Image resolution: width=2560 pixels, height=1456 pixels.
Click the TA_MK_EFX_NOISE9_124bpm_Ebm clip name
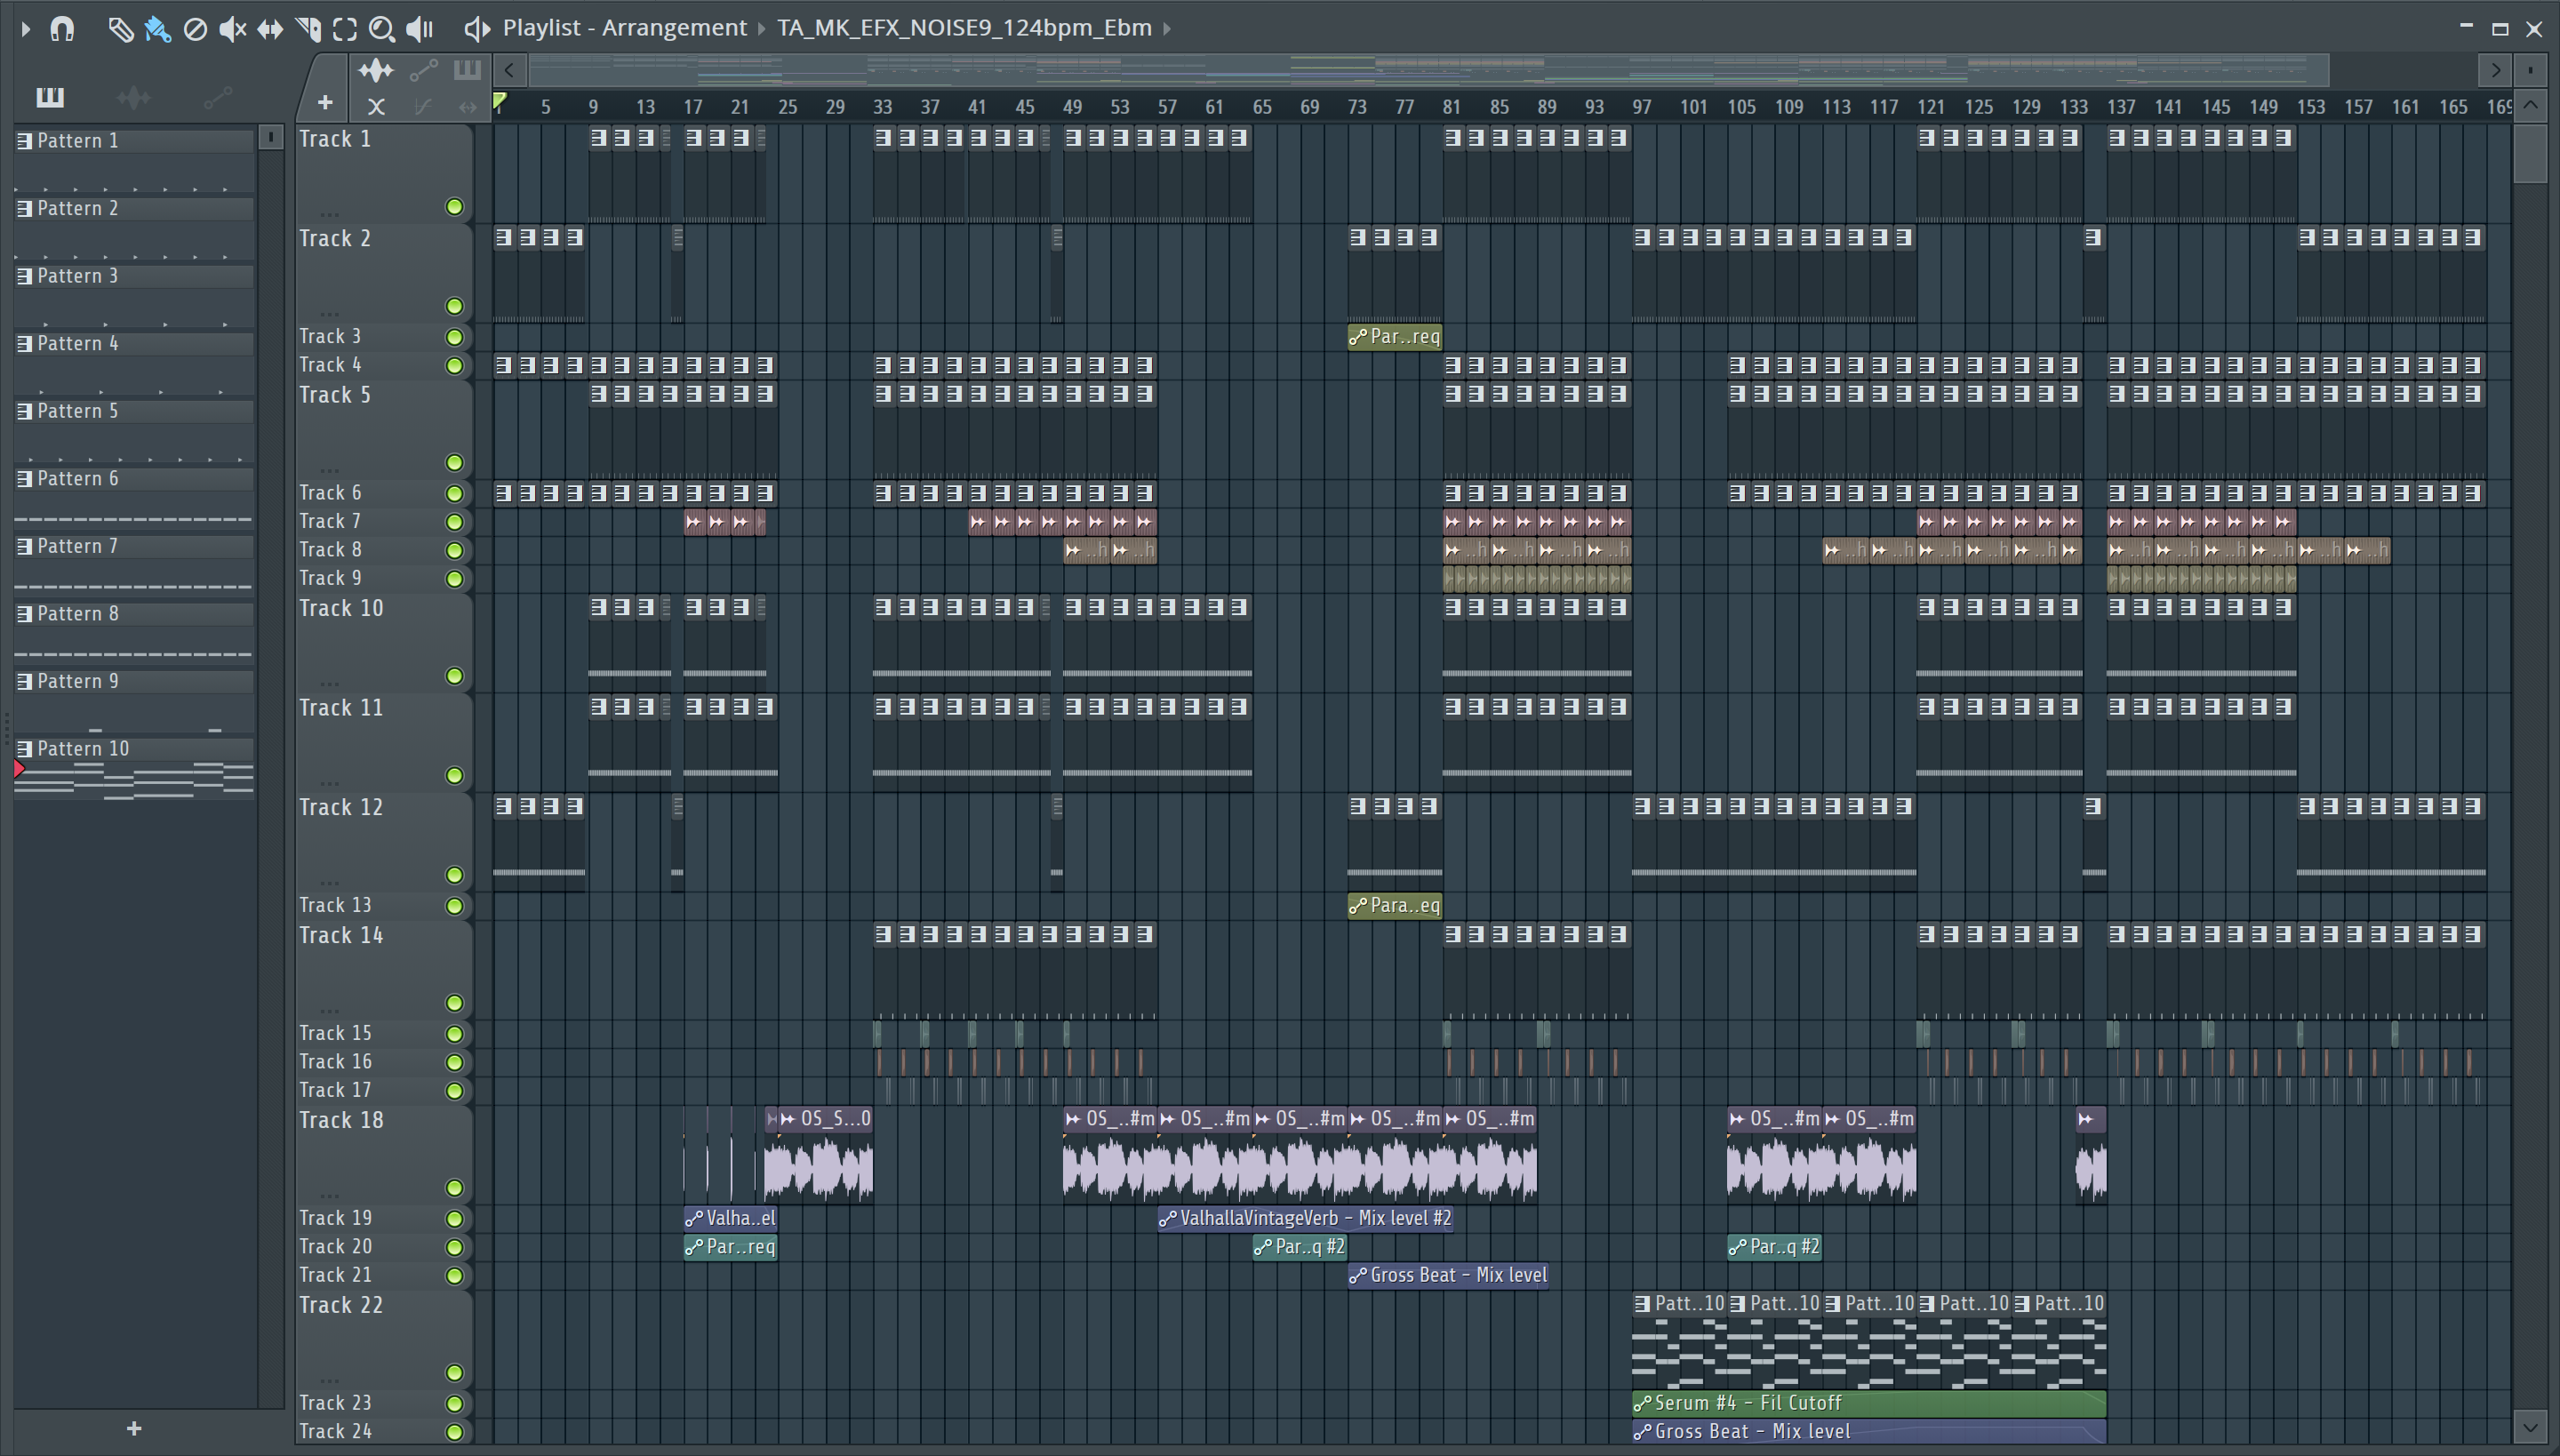pos(965,28)
